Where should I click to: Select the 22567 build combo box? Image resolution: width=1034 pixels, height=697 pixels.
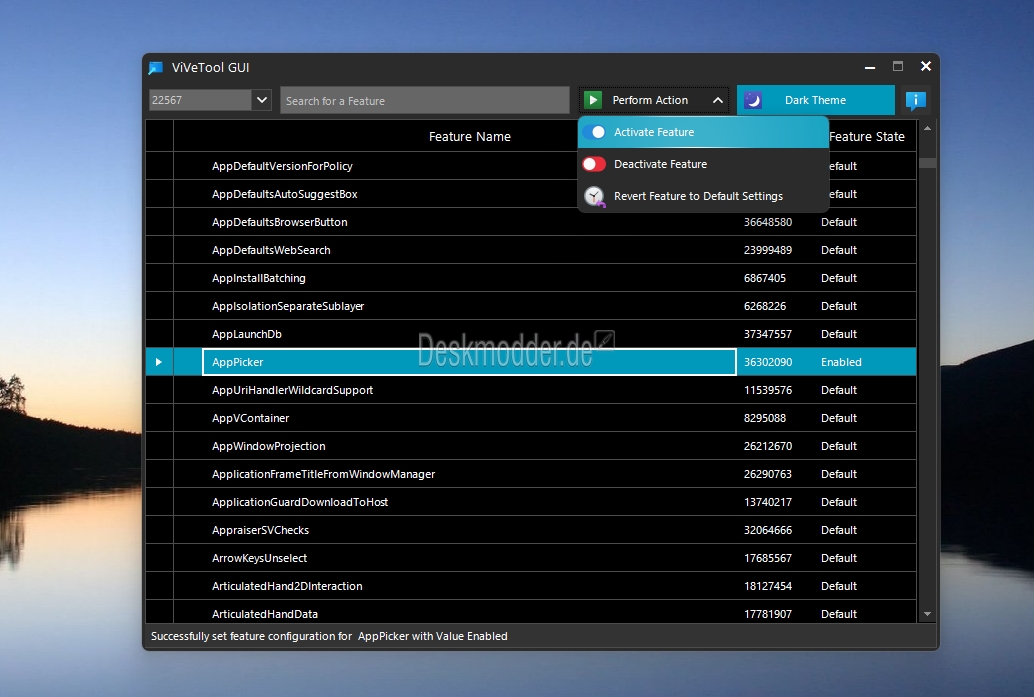210,100
